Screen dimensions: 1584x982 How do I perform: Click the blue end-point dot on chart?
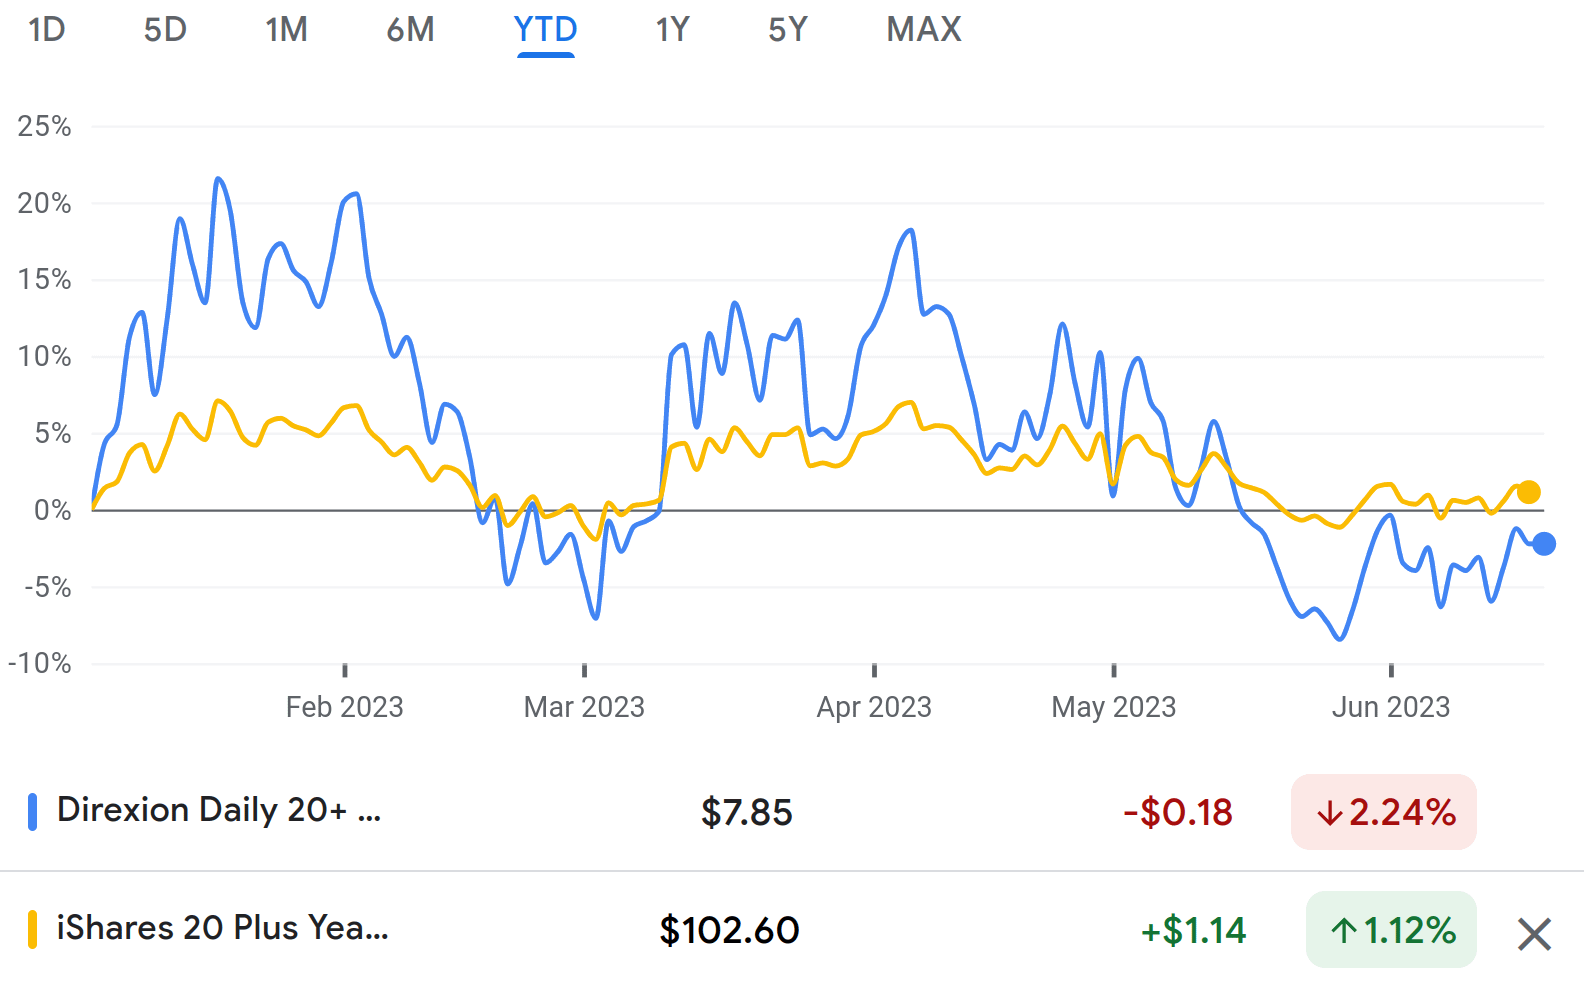(x=1544, y=544)
